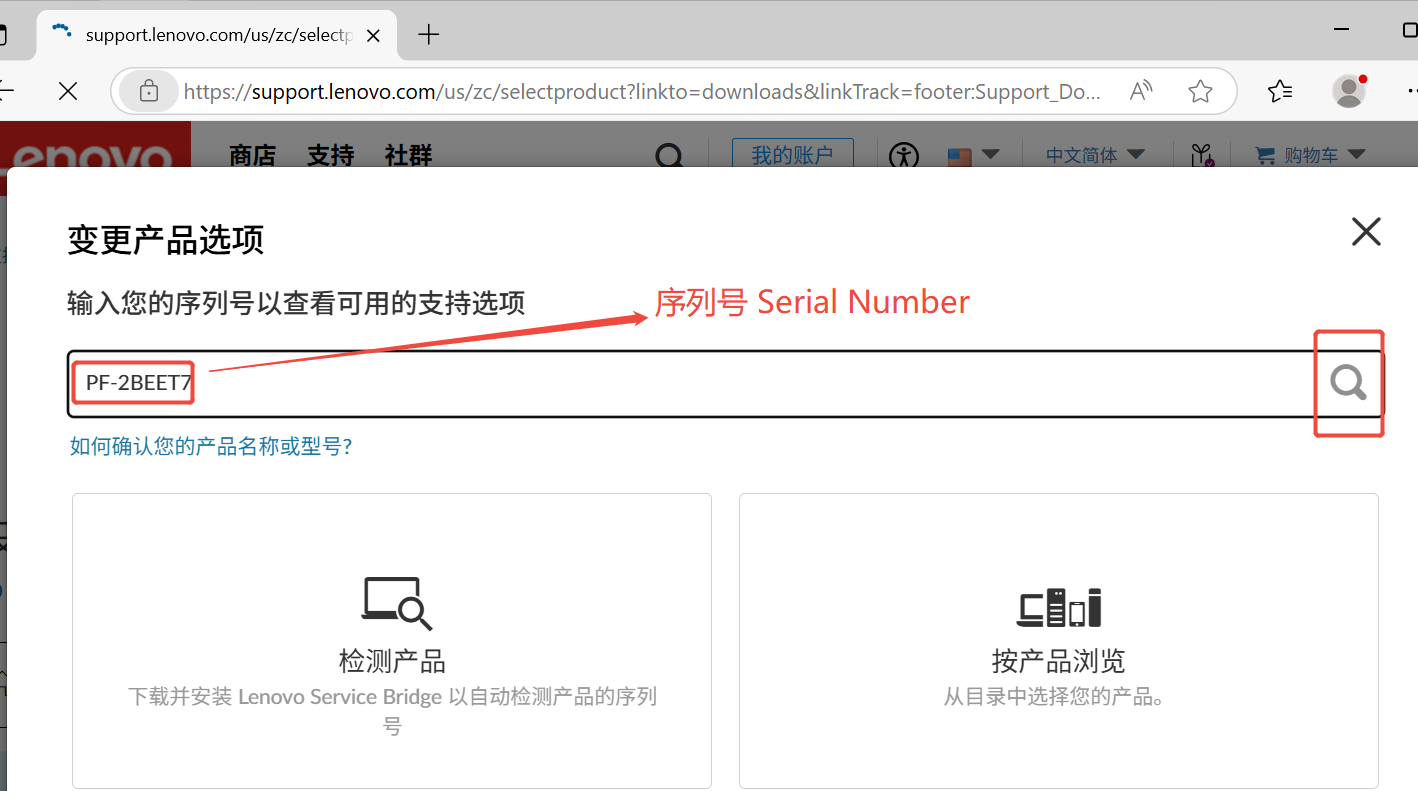This screenshot has width=1418, height=791.
Task: Select the 按产品浏览 card
Action: pyautogui.click(x=1059, y=641)
